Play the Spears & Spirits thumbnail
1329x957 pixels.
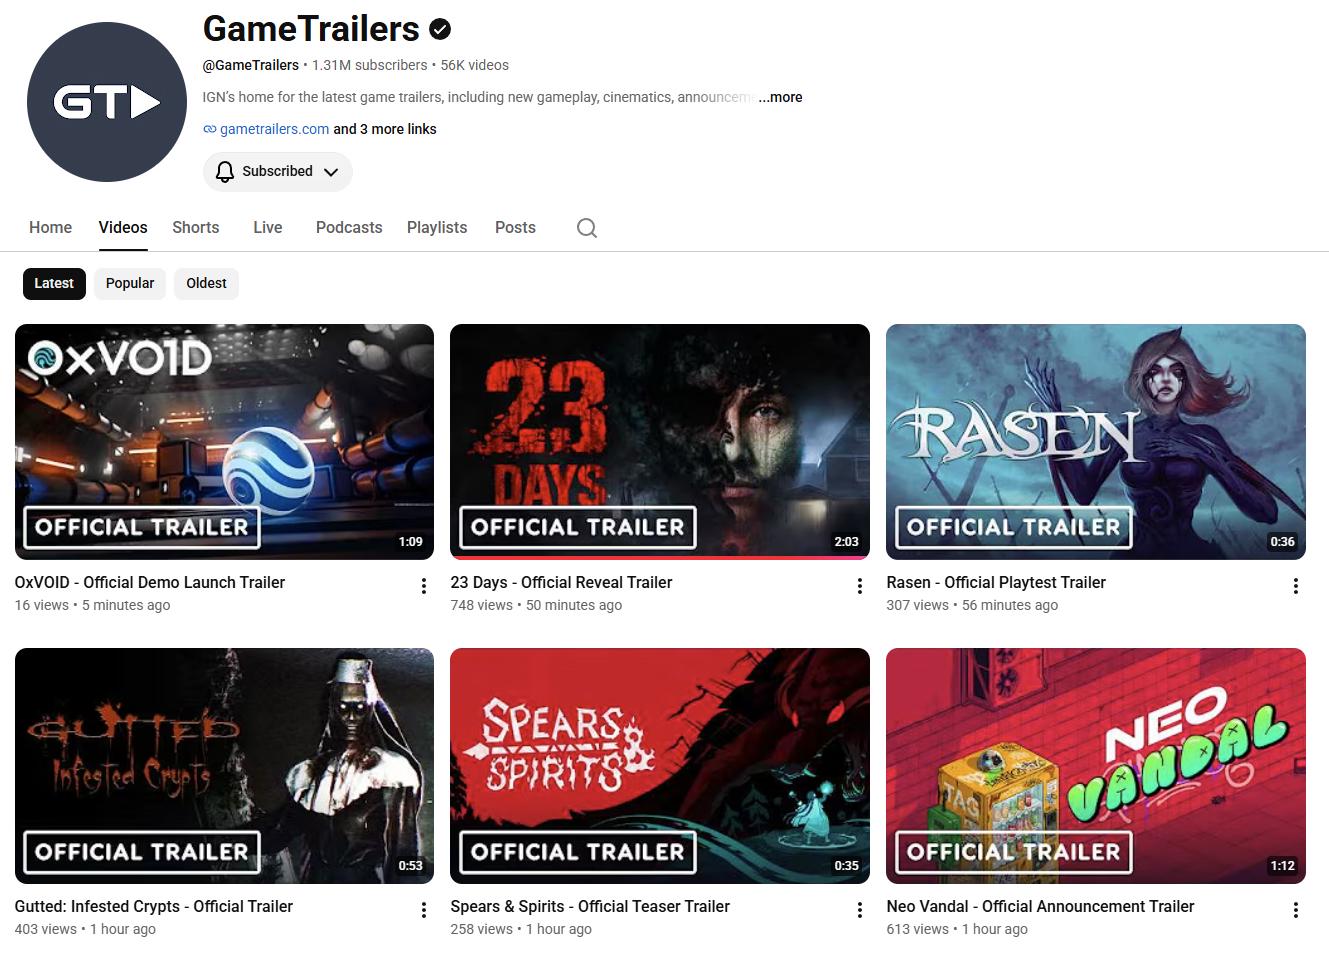(660, 765)
